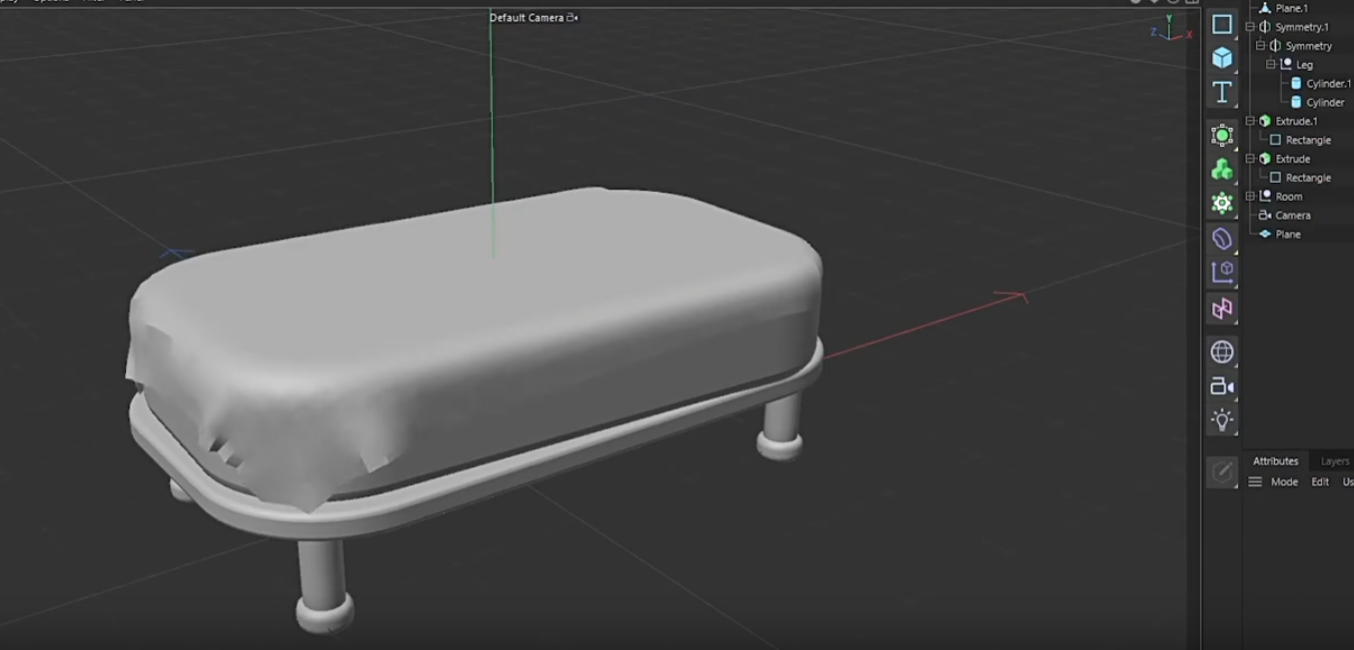Add a Light object from the toolbar
Viewport: 1354px width, 650px height.
click(1222, 420)
